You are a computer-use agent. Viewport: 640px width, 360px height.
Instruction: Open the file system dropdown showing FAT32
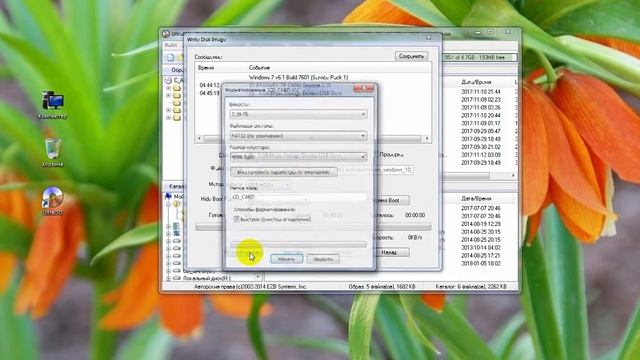coord(298,136)
